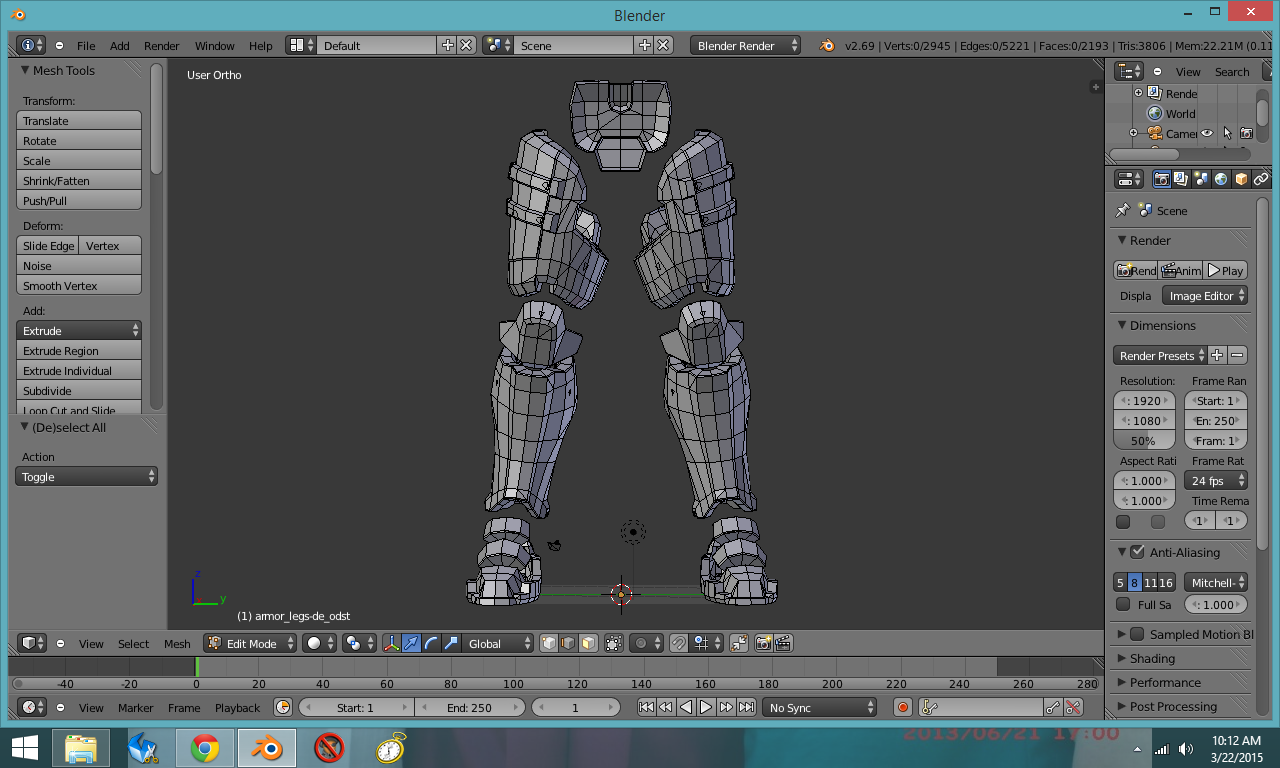
Task: Toggle the Full Sample checkbox
Action: tap(1123, 605)
